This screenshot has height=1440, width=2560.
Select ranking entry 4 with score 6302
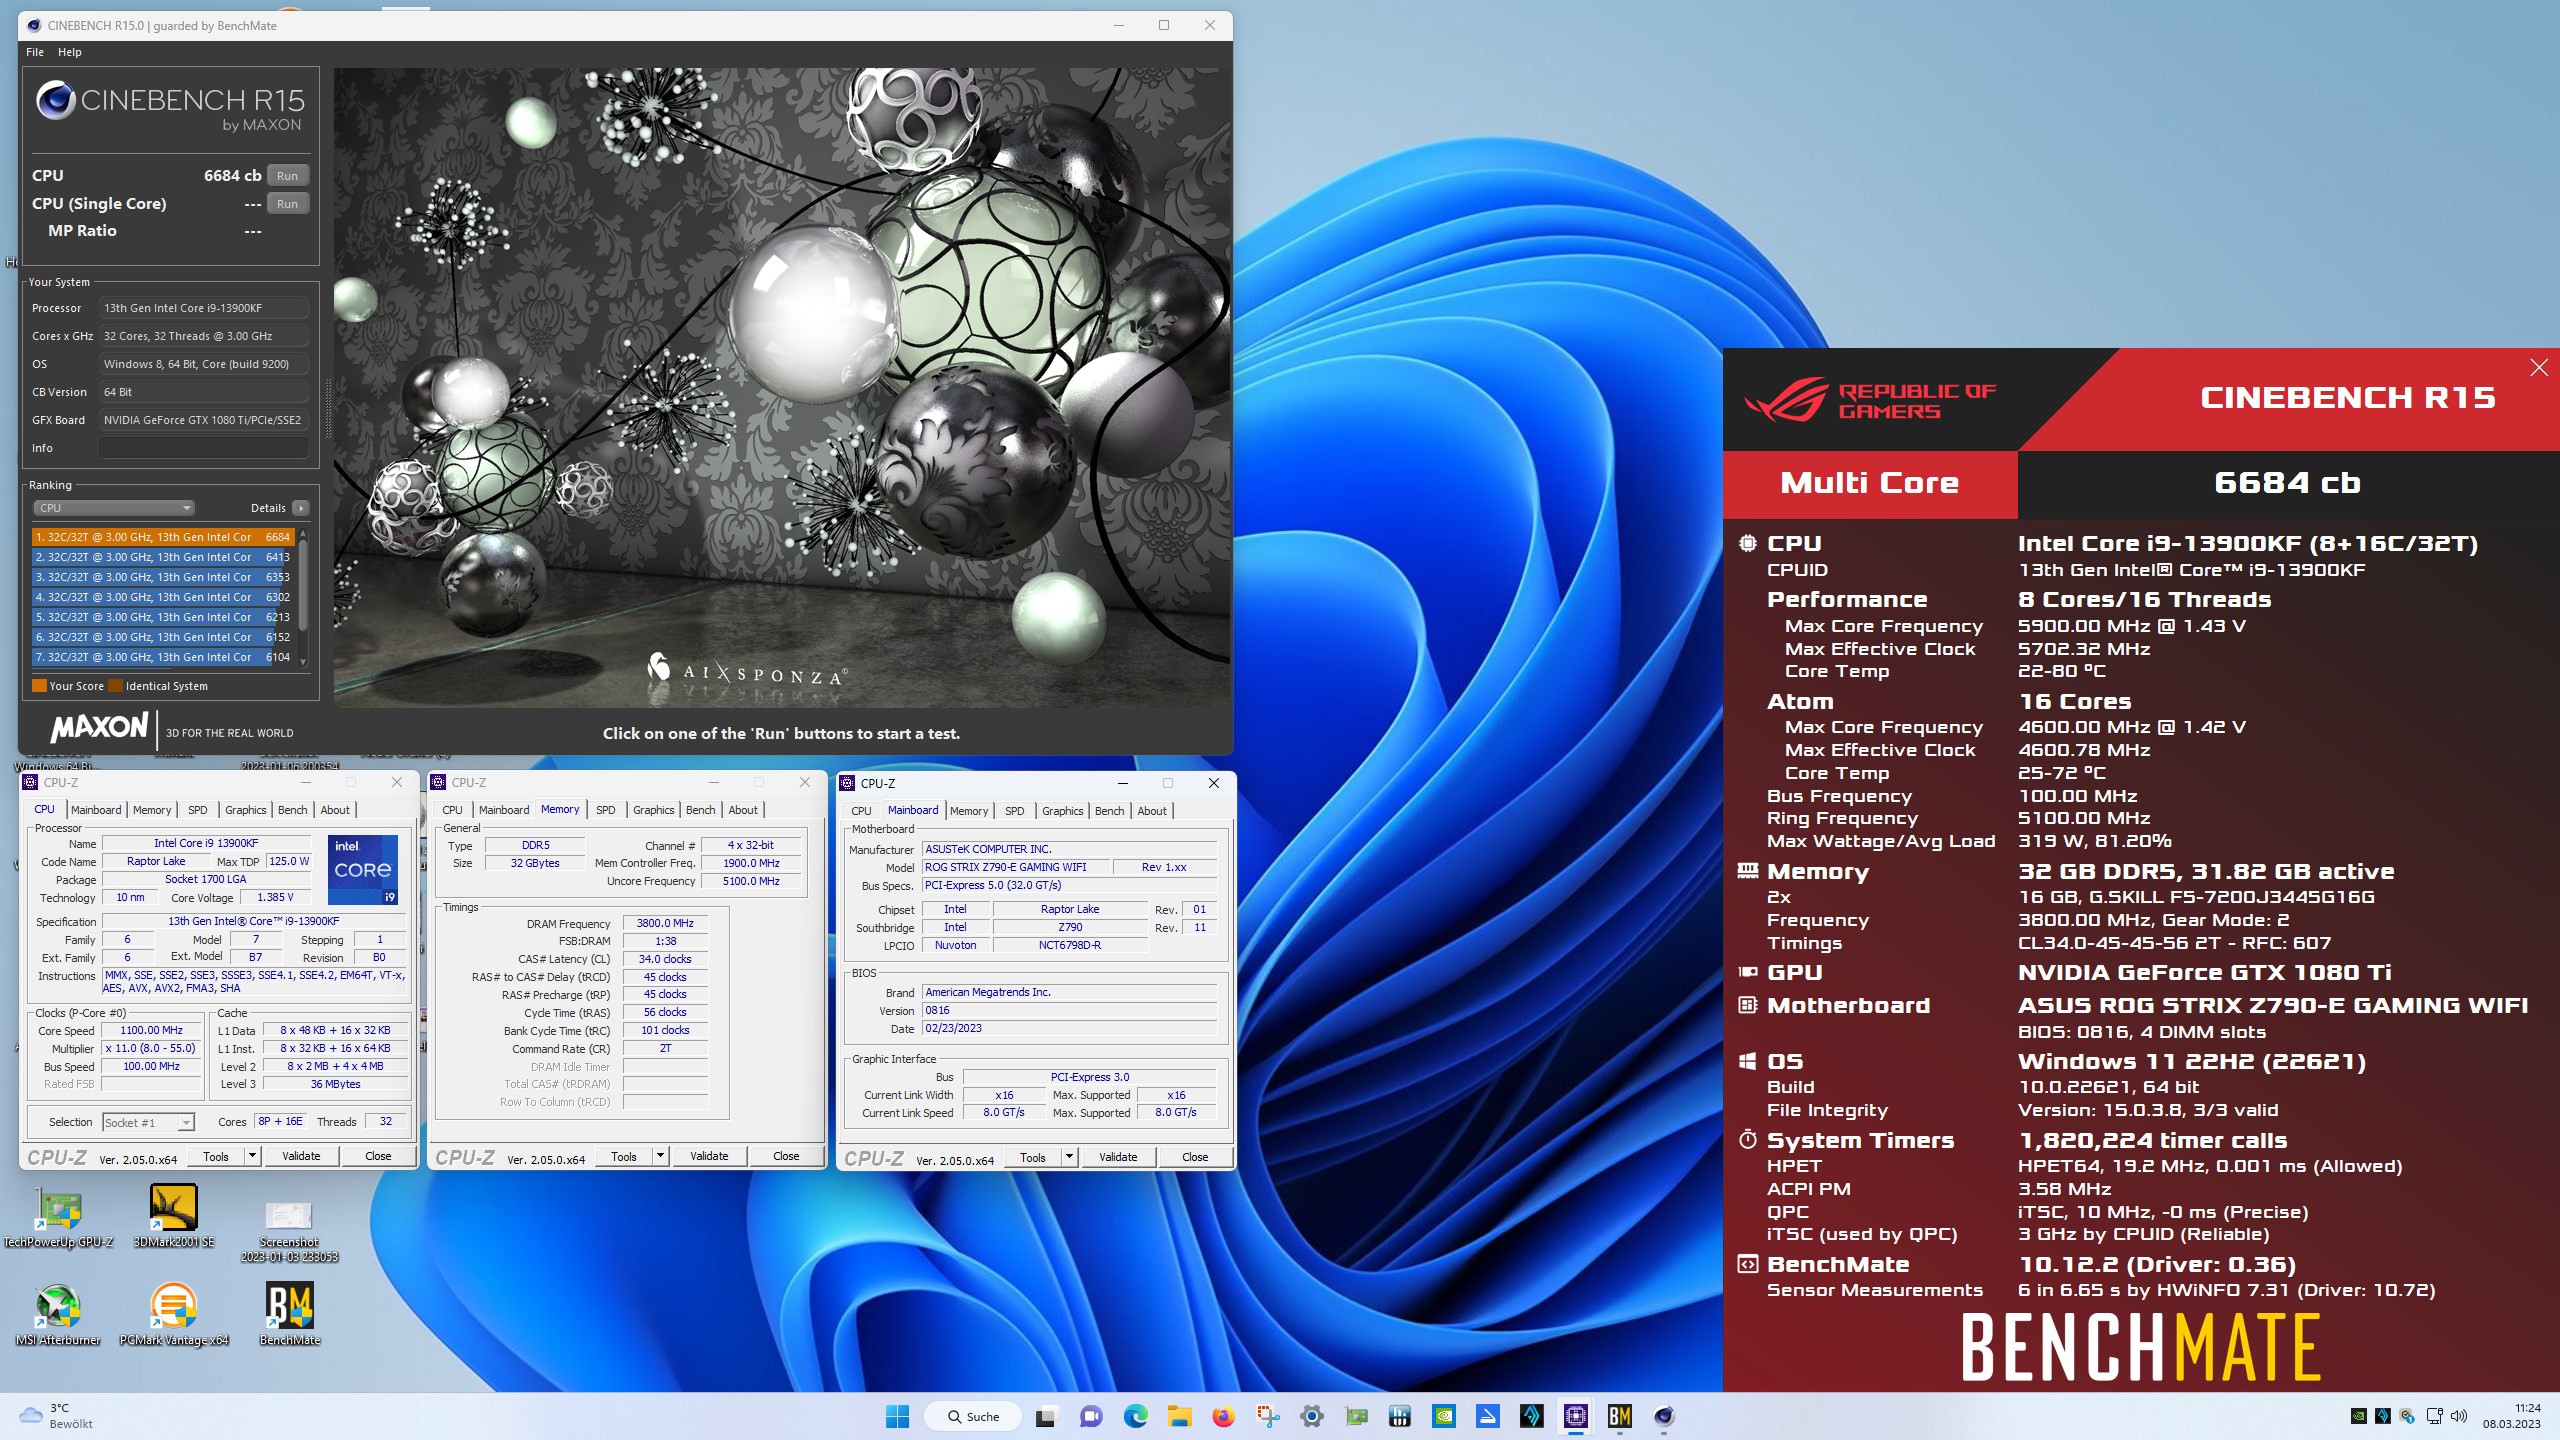[x=163, y=597]
